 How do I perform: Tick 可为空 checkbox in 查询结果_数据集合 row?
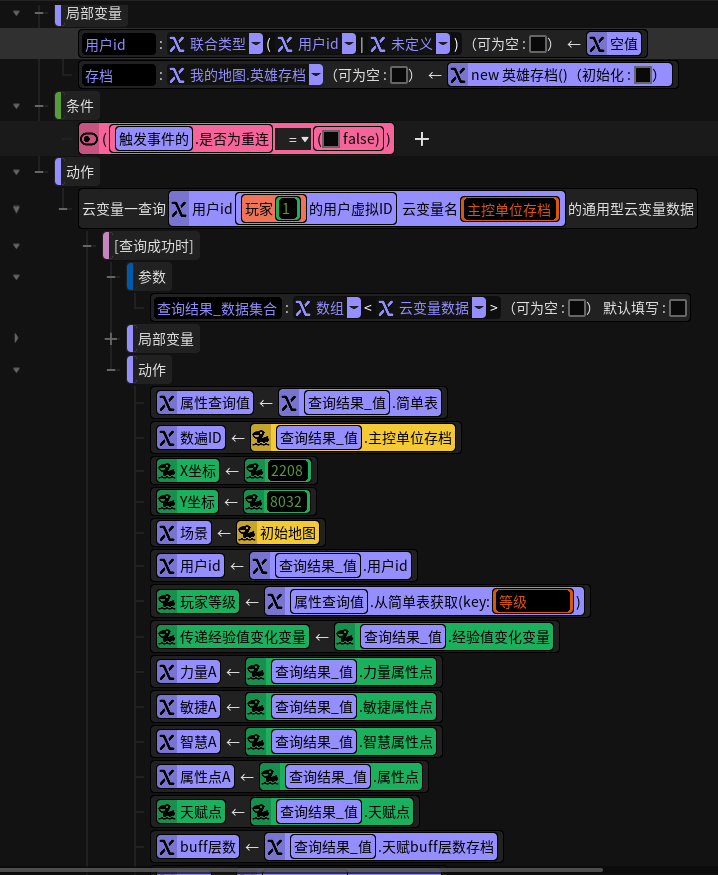click(576, 308)
